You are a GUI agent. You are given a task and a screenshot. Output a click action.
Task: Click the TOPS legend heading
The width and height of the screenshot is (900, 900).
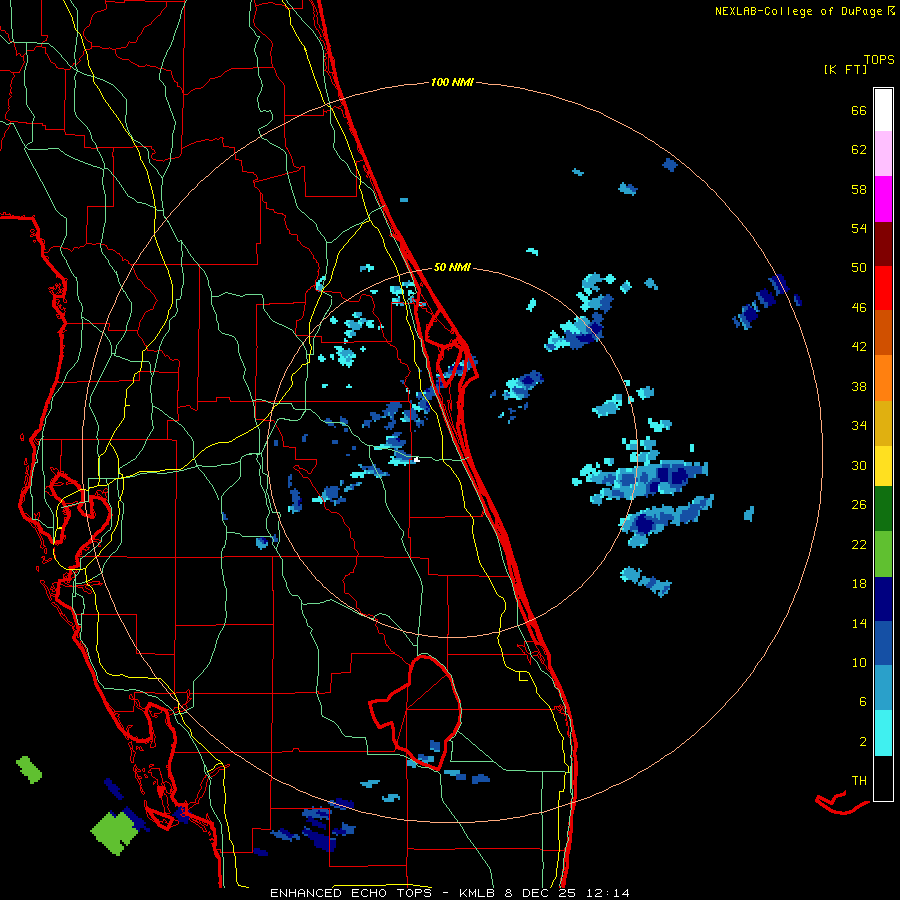click(879, 59)
